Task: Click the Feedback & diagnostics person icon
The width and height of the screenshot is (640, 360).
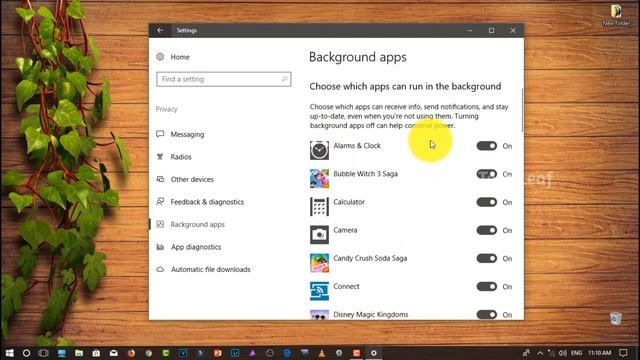Action: (x=160, y=201)
